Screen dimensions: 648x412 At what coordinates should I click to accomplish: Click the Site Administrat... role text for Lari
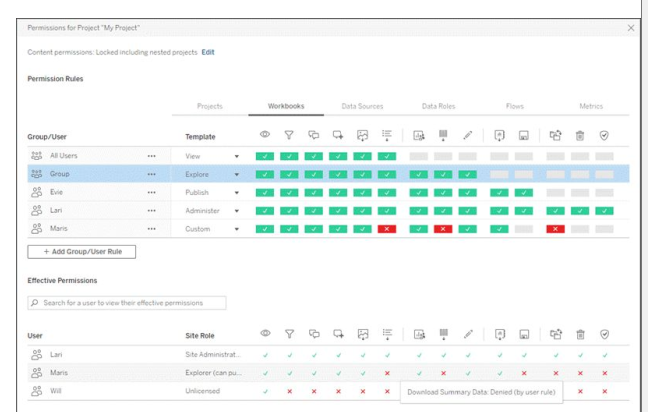coord(213,355)
